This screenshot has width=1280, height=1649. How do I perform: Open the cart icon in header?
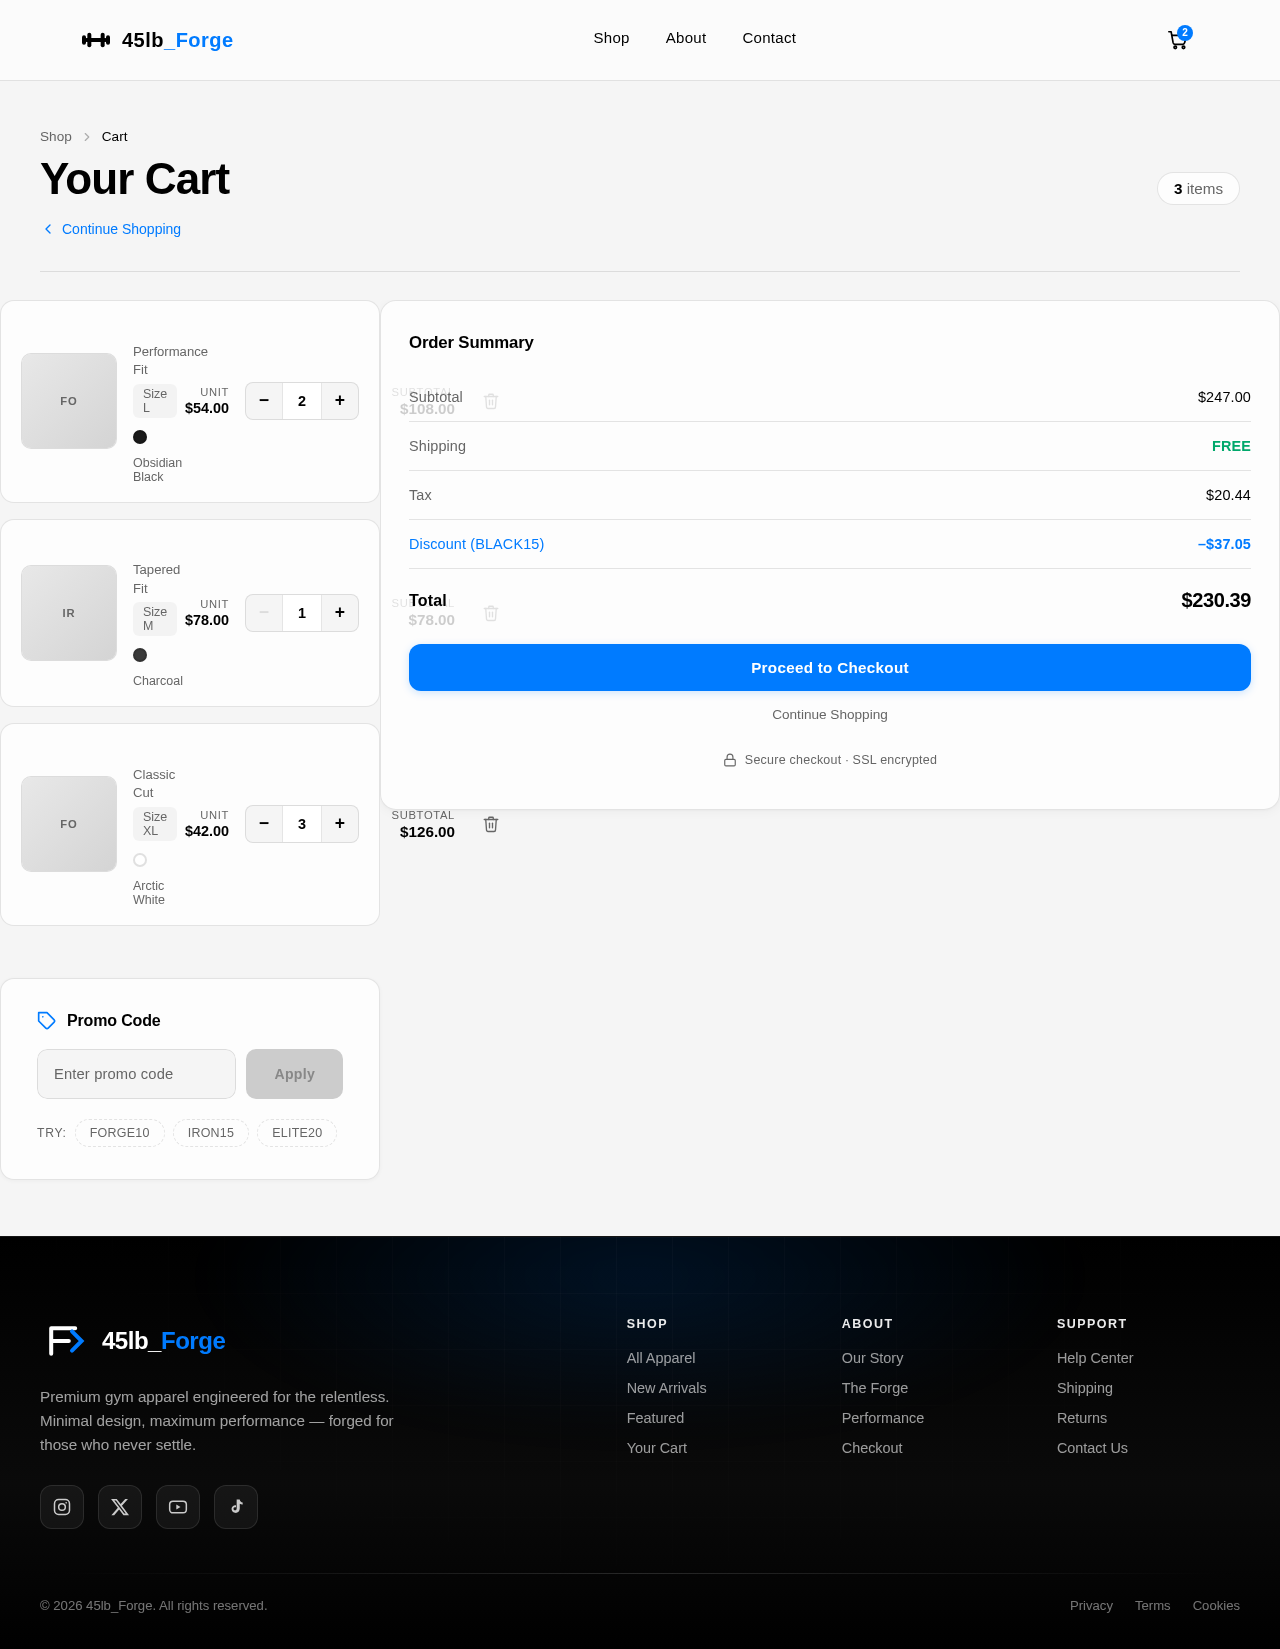[x=1178, y=40]
